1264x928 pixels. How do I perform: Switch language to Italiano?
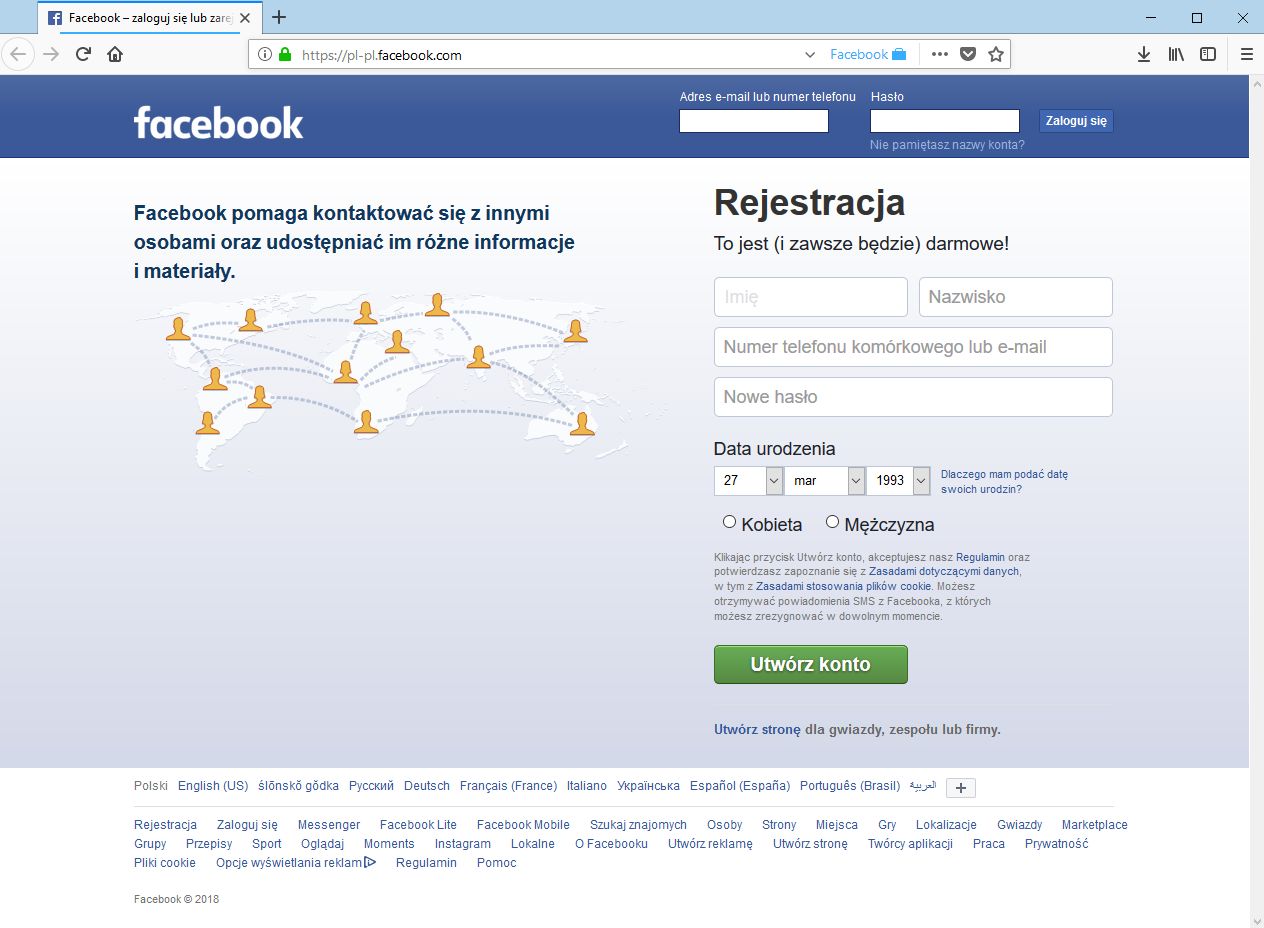point(587,786)
